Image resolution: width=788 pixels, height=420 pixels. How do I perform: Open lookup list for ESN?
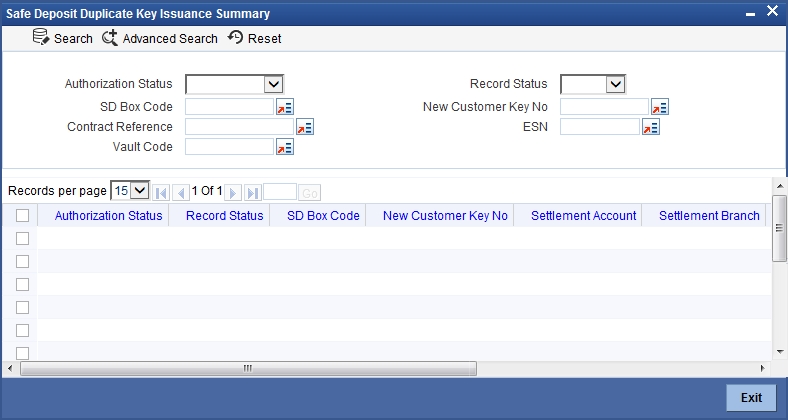[651, 127]
